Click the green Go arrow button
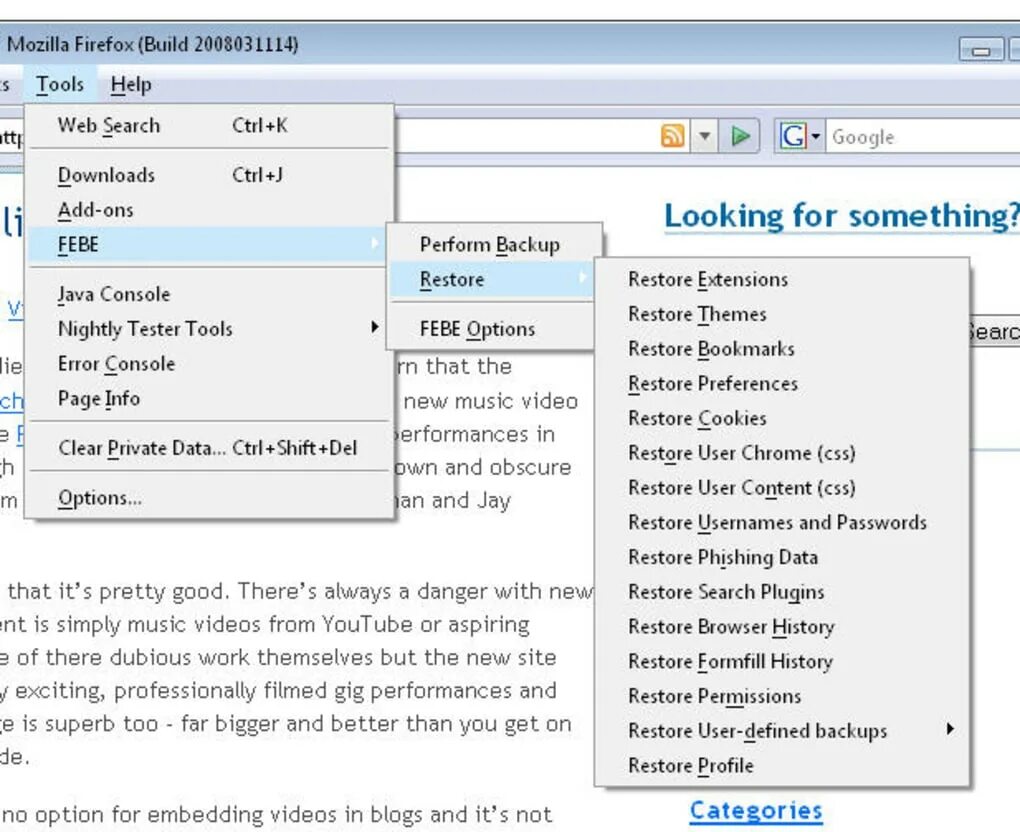 pyautogui.click(x=740, y=136)
